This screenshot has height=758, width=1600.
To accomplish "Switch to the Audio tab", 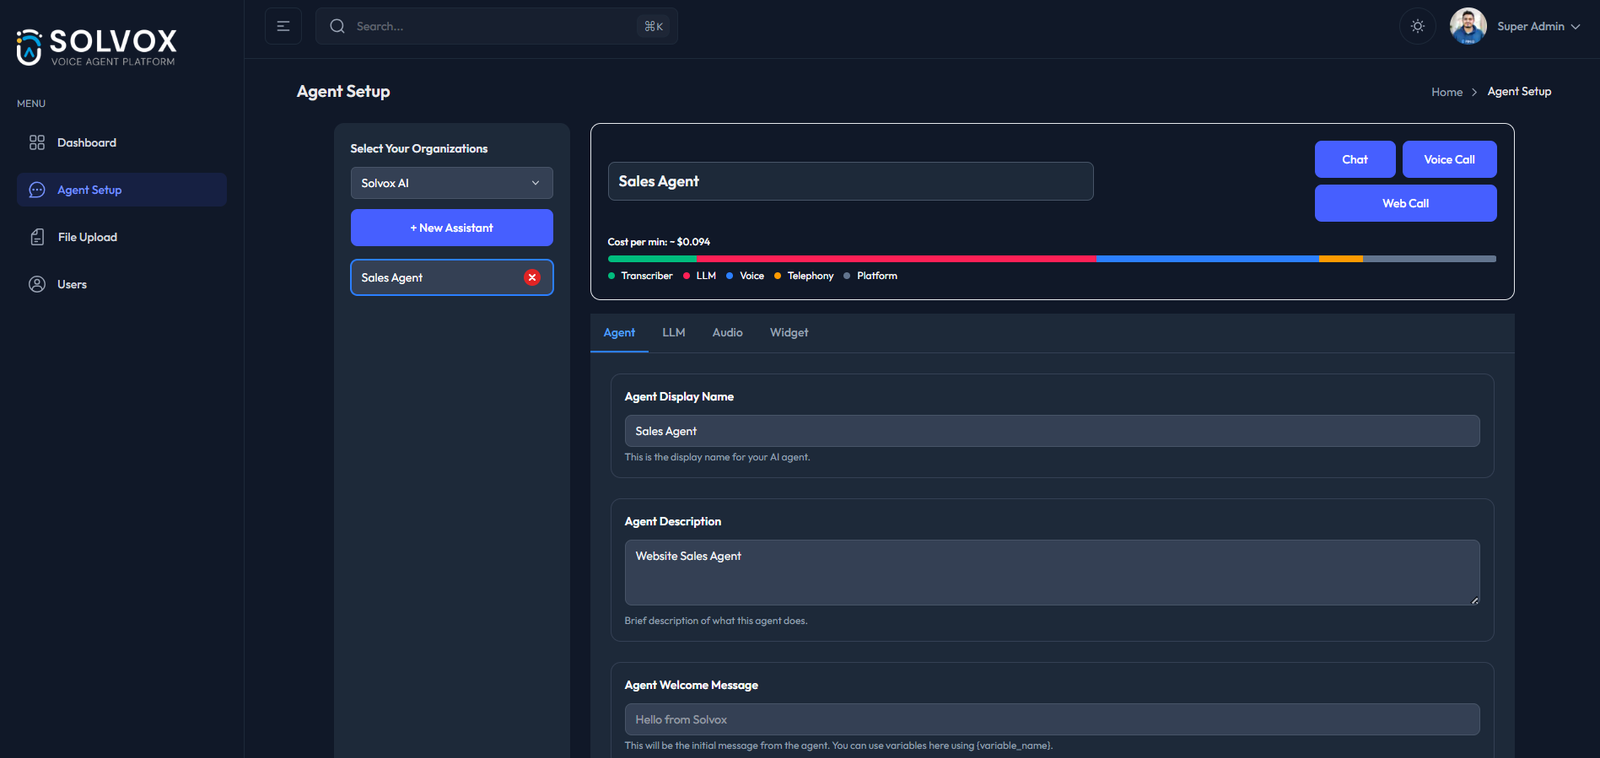I will point(727,333).
